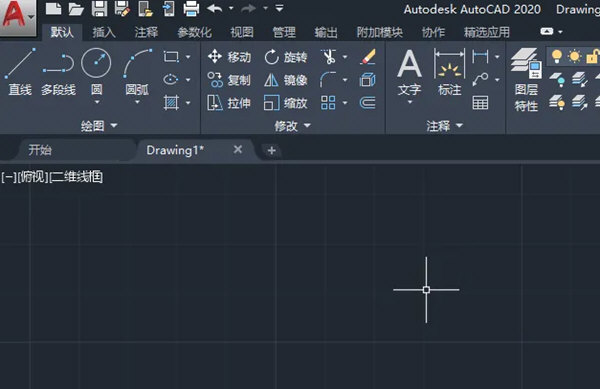
Task: Click the Plot printer icon
Action: (x=191, y=8)
